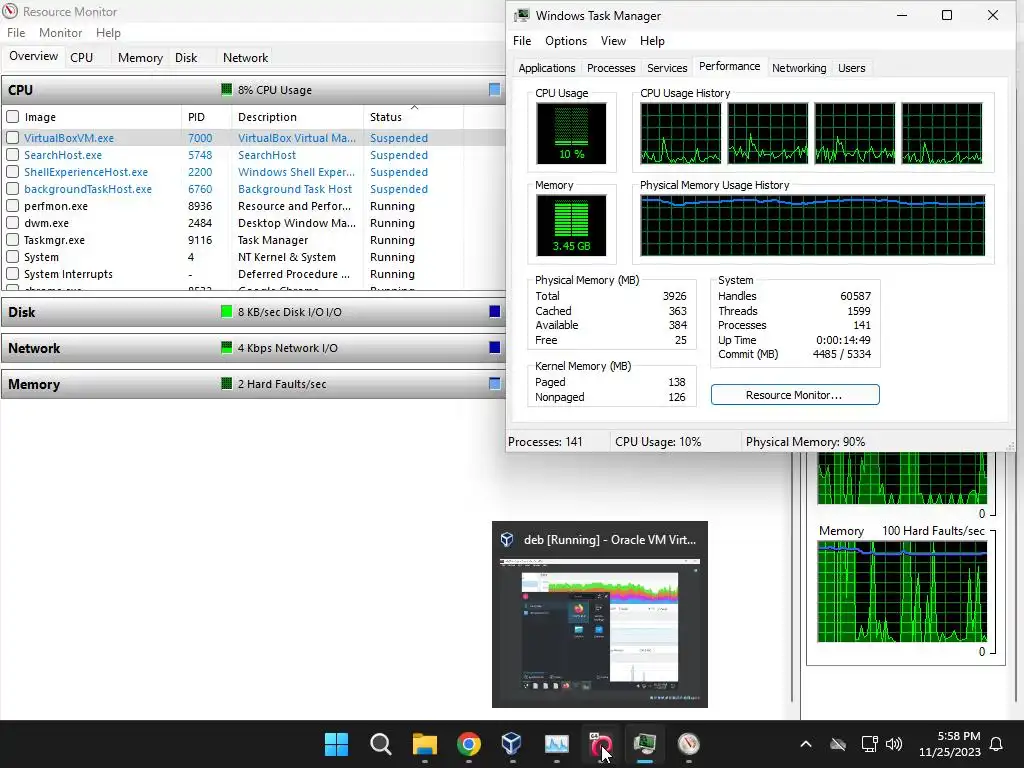Viewport: 1024px width, 768px height.
Task: Click the deb VM window preview thumbnail
Action: click(600, 631)
